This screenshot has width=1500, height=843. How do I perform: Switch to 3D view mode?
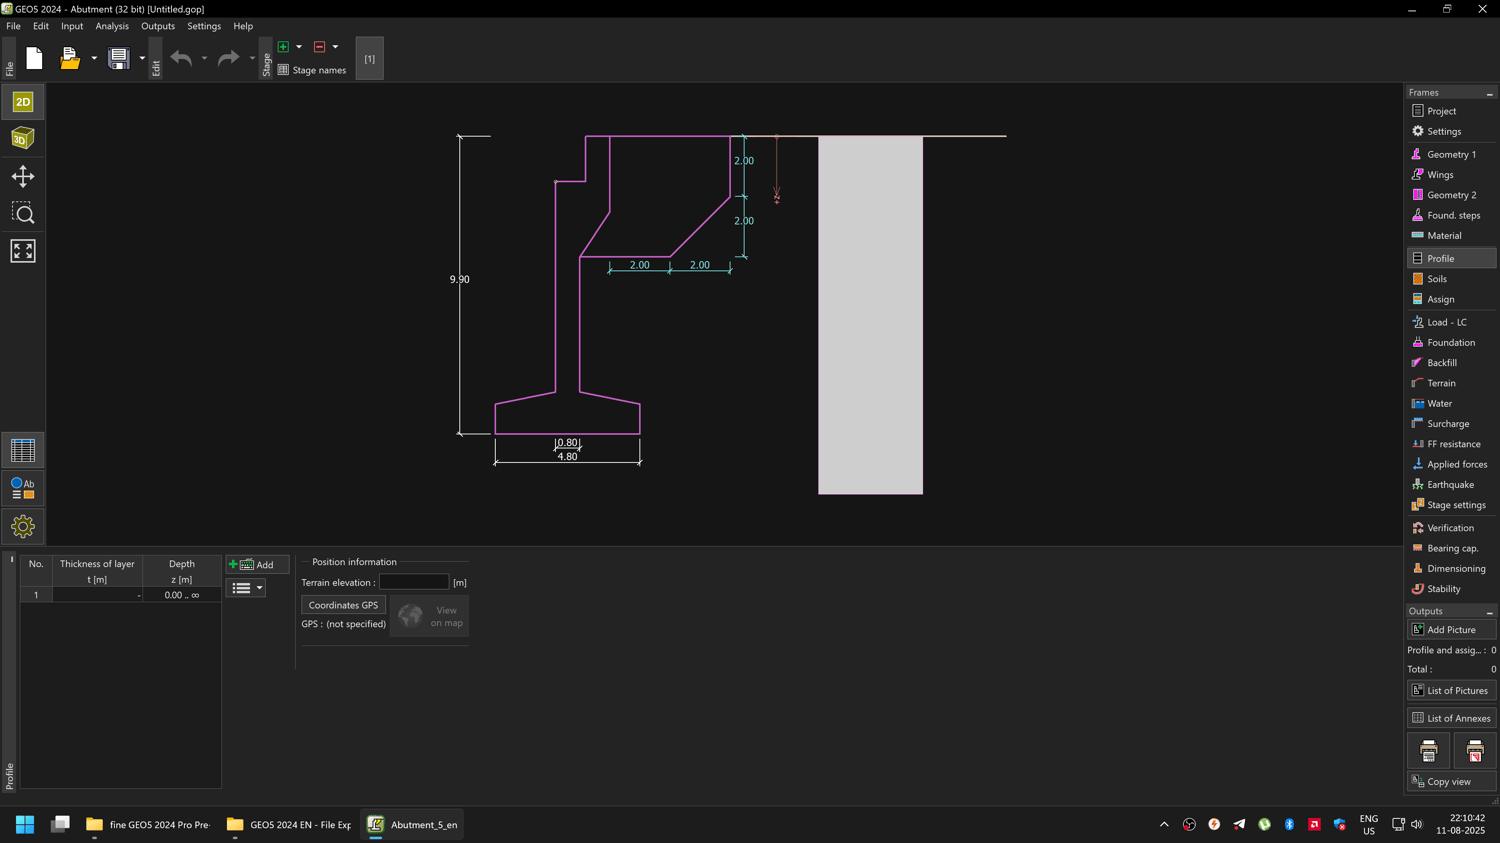22,139
